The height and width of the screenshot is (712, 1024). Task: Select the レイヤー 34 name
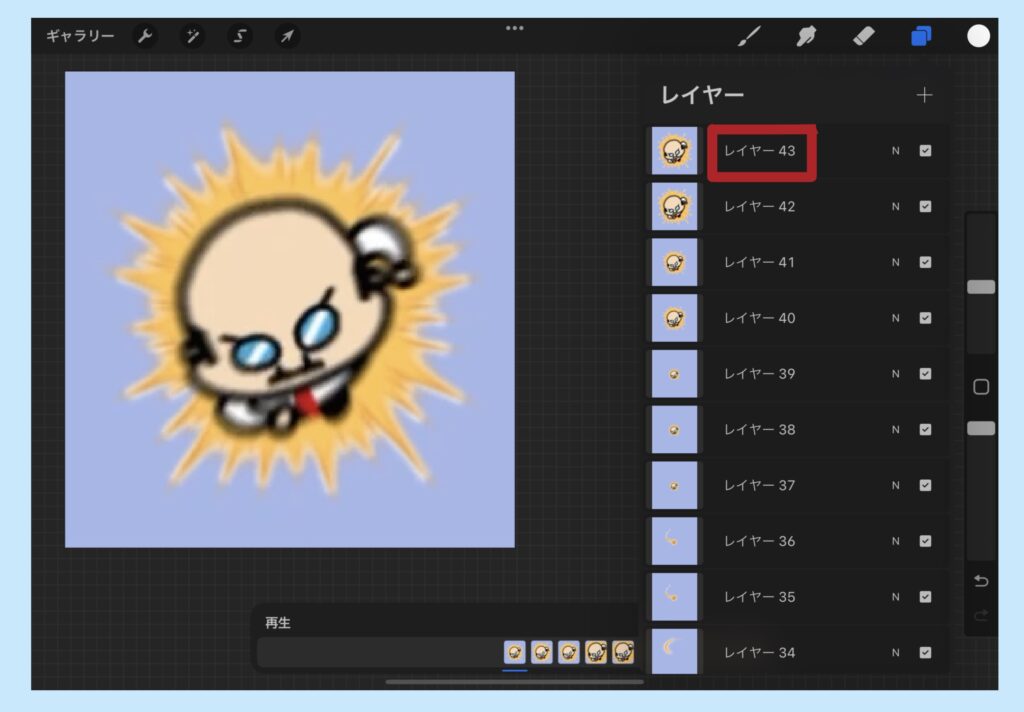[760, 653]
